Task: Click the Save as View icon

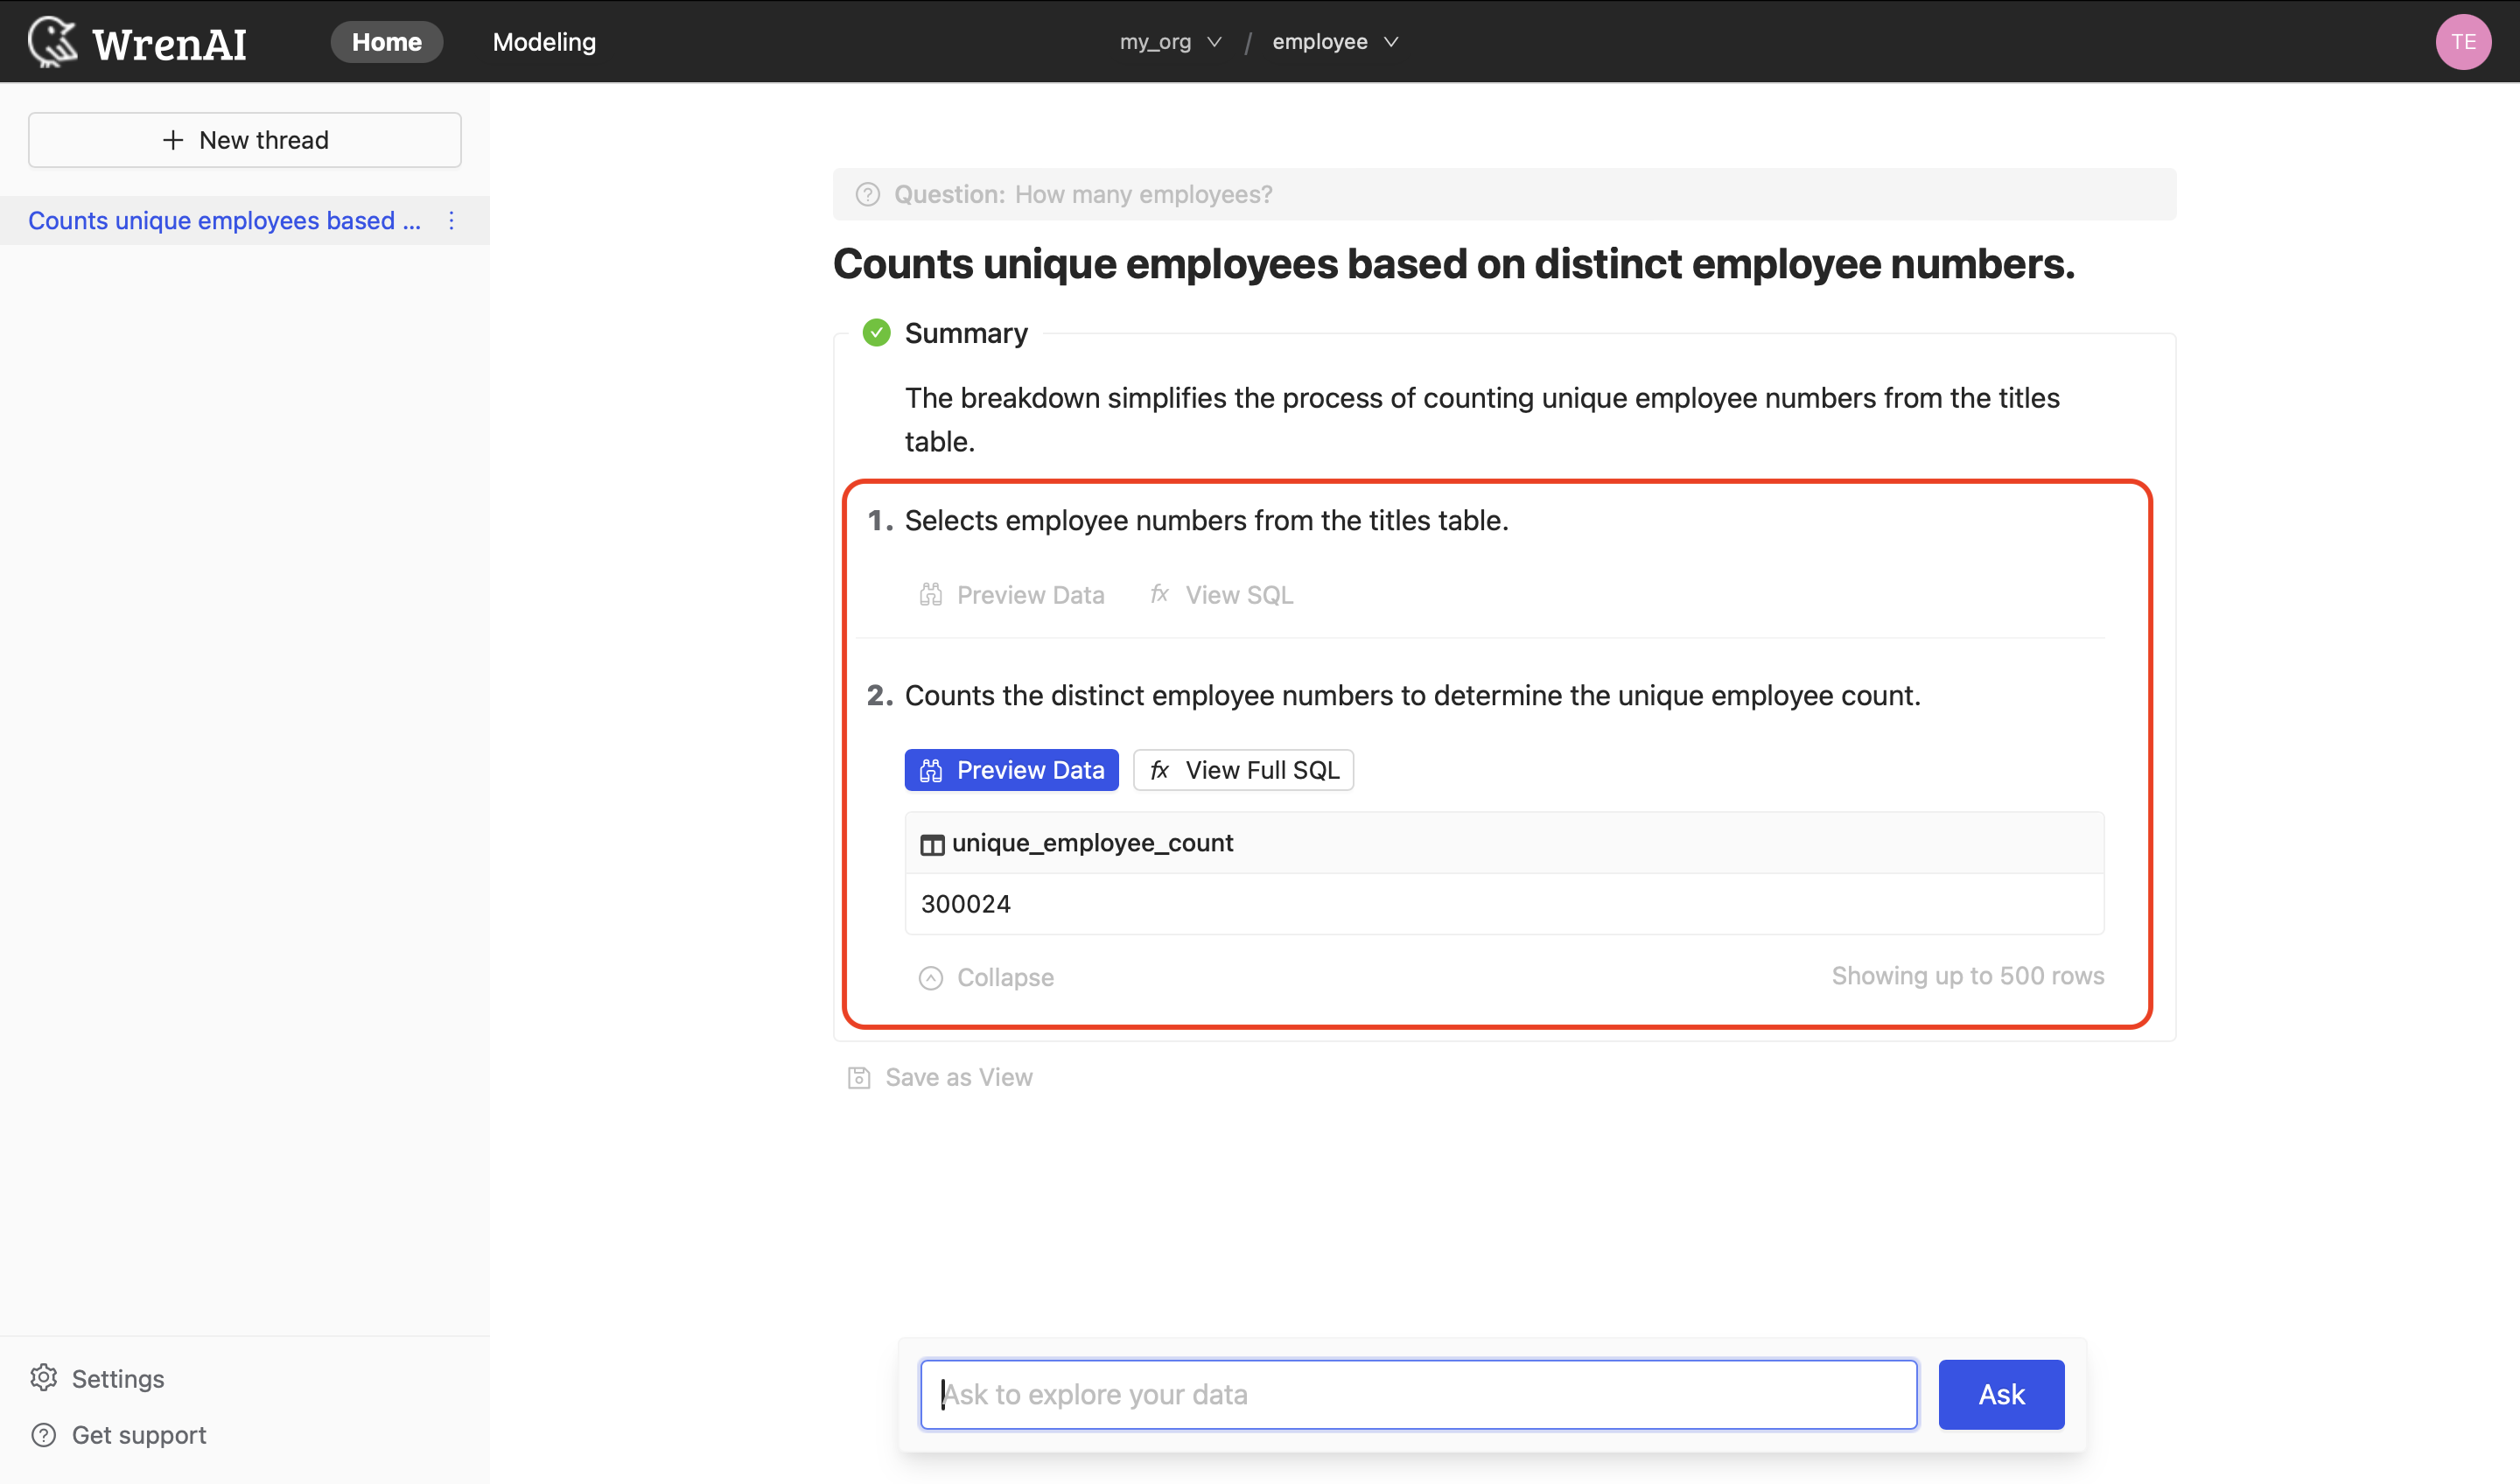Action: 858,1076
